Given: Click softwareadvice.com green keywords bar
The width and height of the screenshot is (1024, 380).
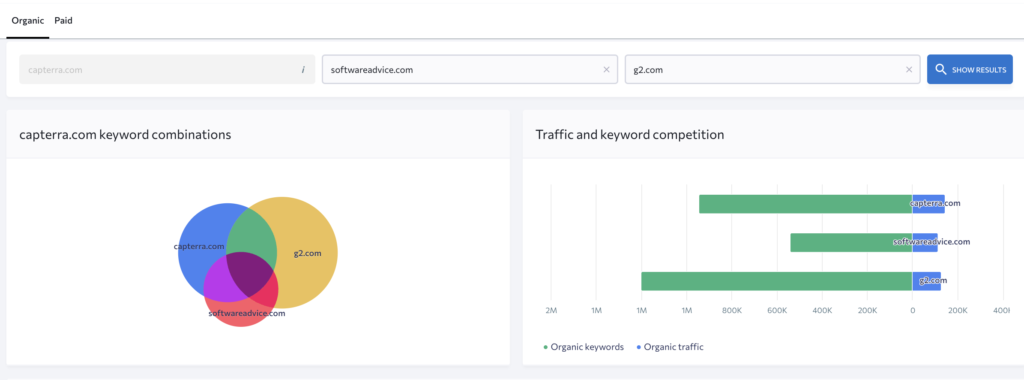Looking at the screenshot, I should pos(851,242).
